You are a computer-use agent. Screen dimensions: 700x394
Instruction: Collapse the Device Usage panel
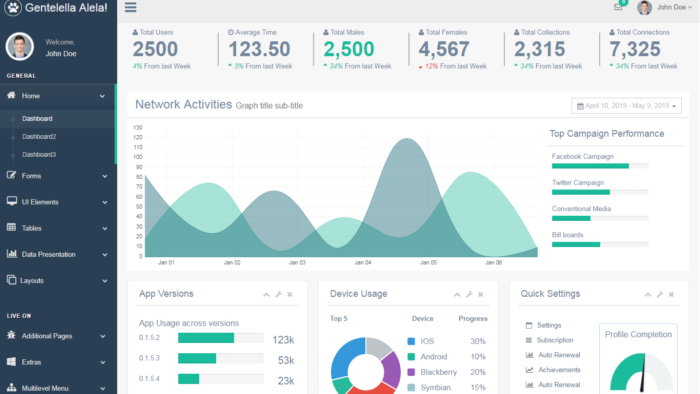click(457, 294)
